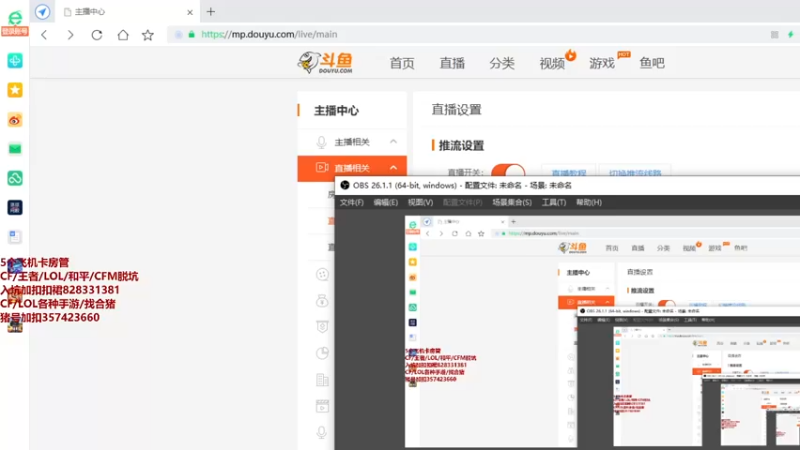Viewport: 800px width, 450px height.
Task: Click the bottom microphone icon in Douyu sidebar
Action: coord(321,433)
